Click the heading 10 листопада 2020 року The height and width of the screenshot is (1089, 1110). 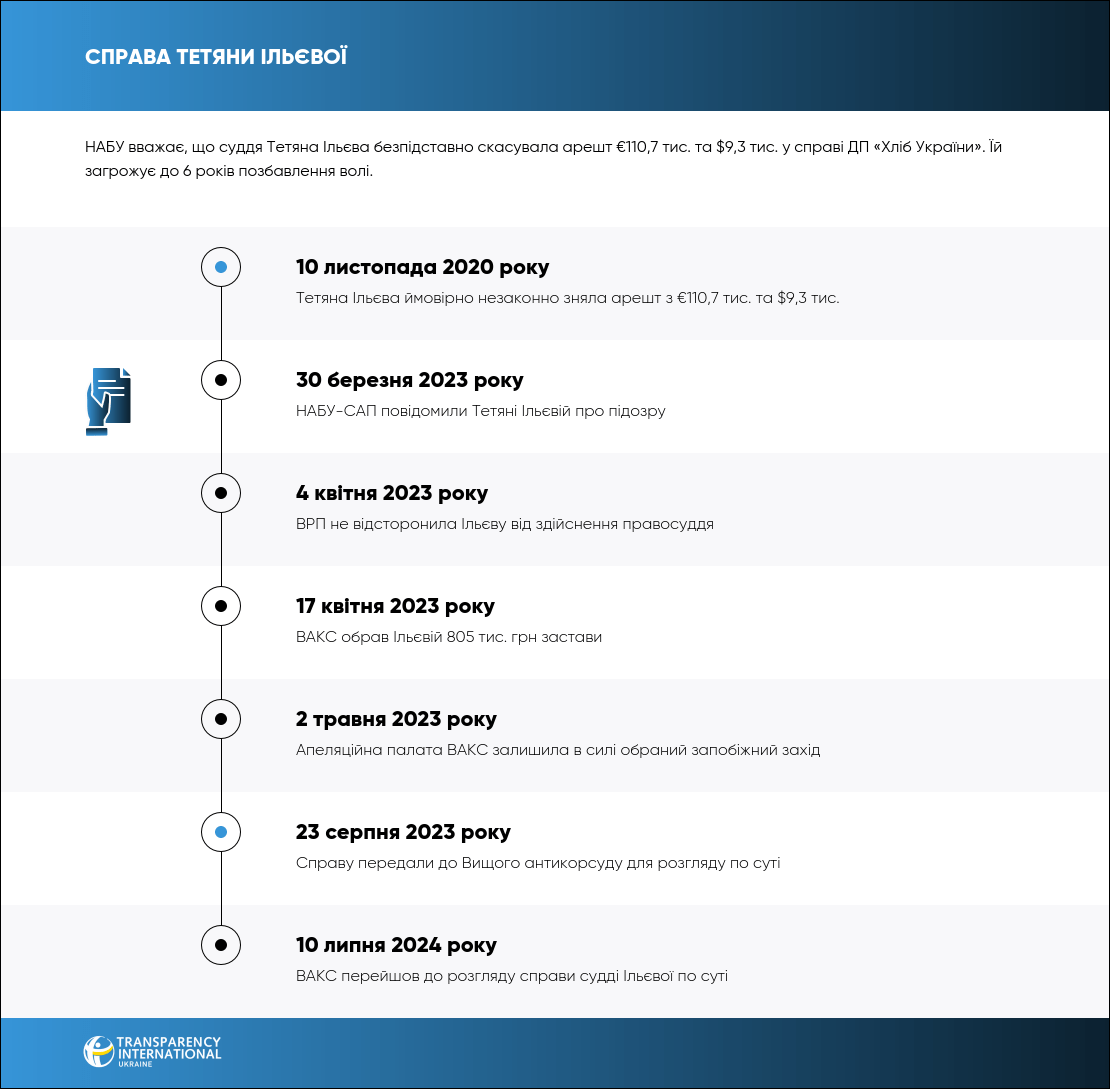point(422,267)
